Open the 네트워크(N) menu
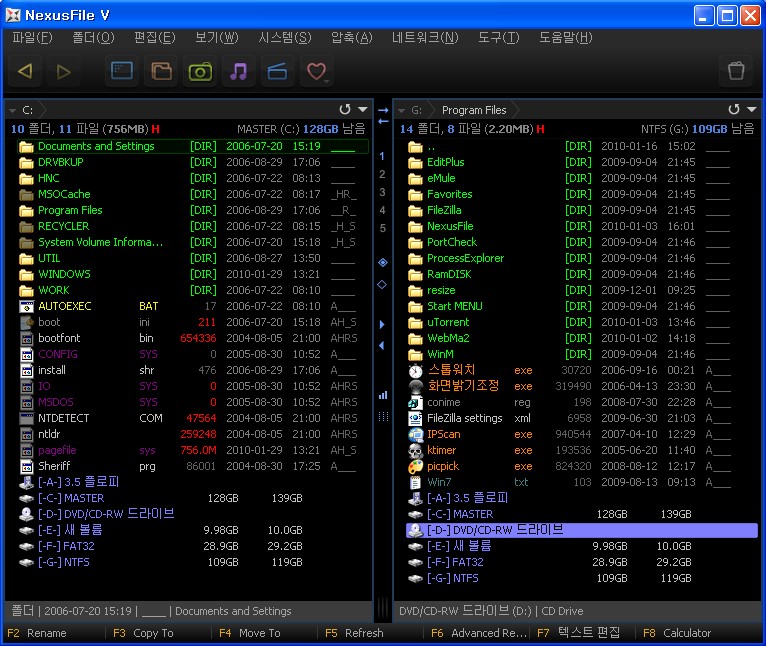 coord(425,38)
